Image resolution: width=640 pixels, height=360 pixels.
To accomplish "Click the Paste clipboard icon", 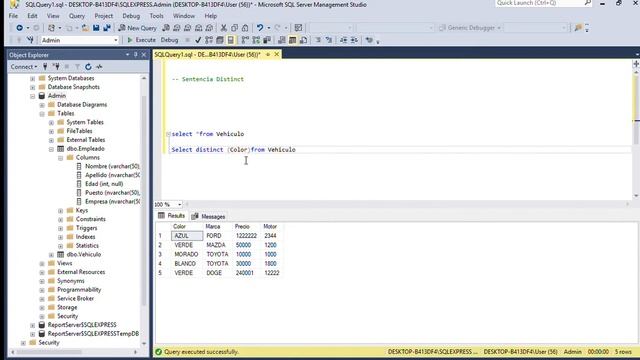I will tap(245, 28).
